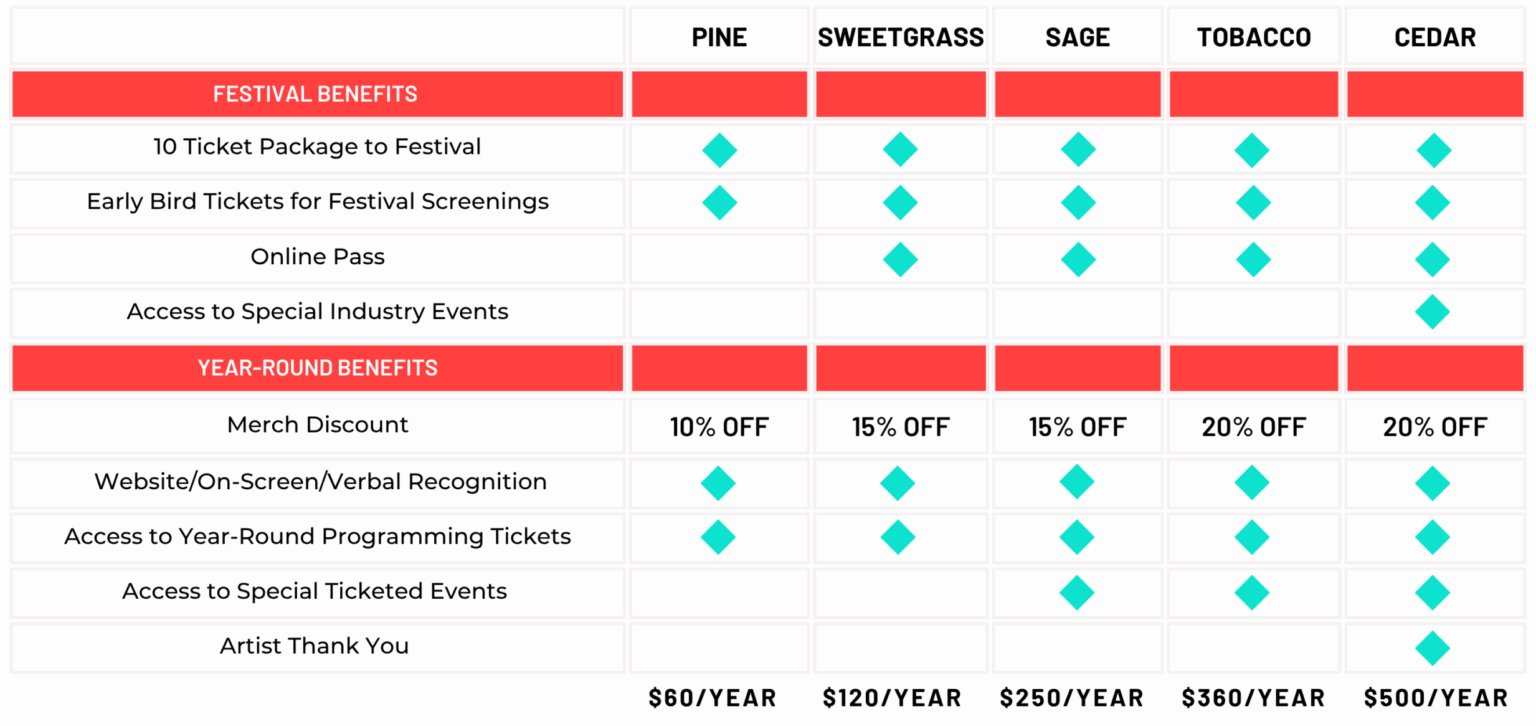Image resolution: width=1536 pixels, height=726 pixels.
Task: Select the CEDAR tier column header
Action: point(1434,38)
